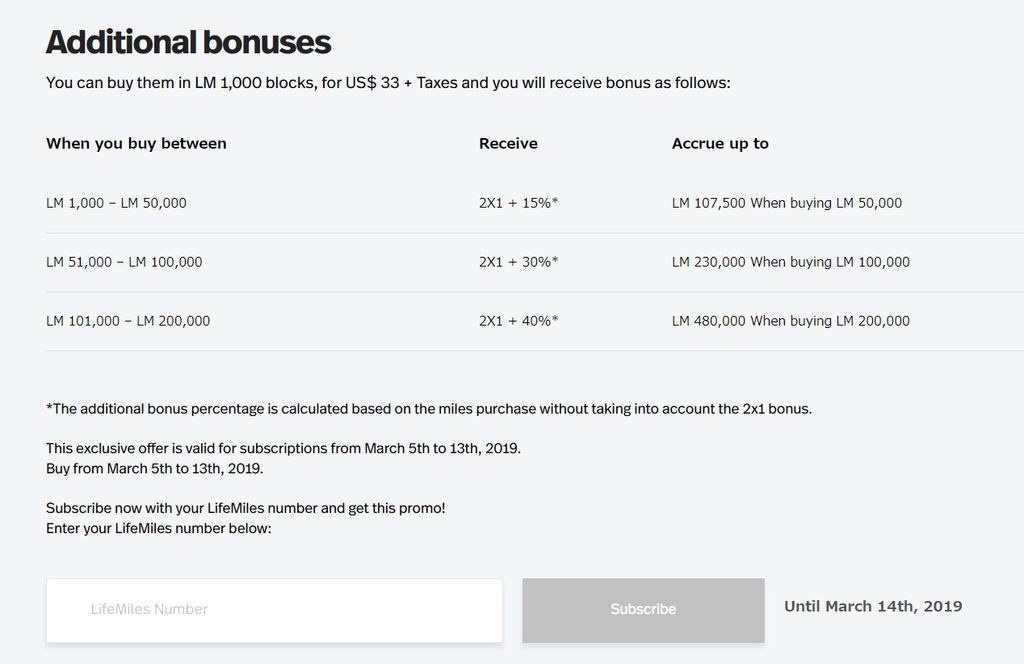Click the 2X1 + 15%* bonus cell
Screen dimensions: 1024x664
click(x=519, y=203)
